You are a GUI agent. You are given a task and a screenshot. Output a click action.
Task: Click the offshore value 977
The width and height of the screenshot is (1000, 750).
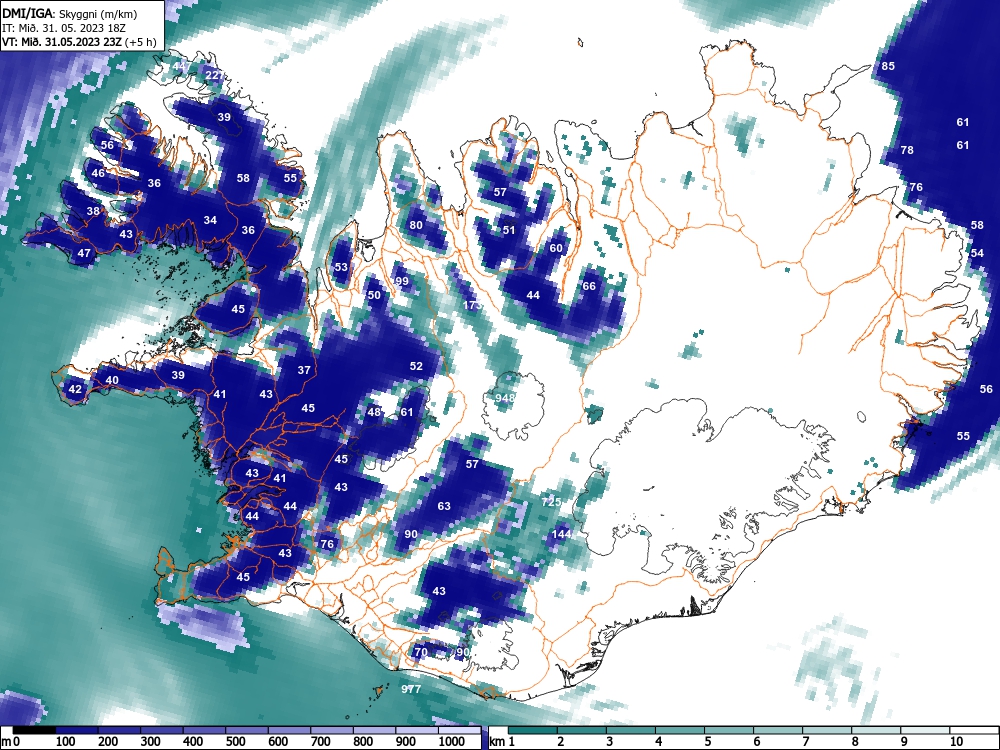coord(411,689)
